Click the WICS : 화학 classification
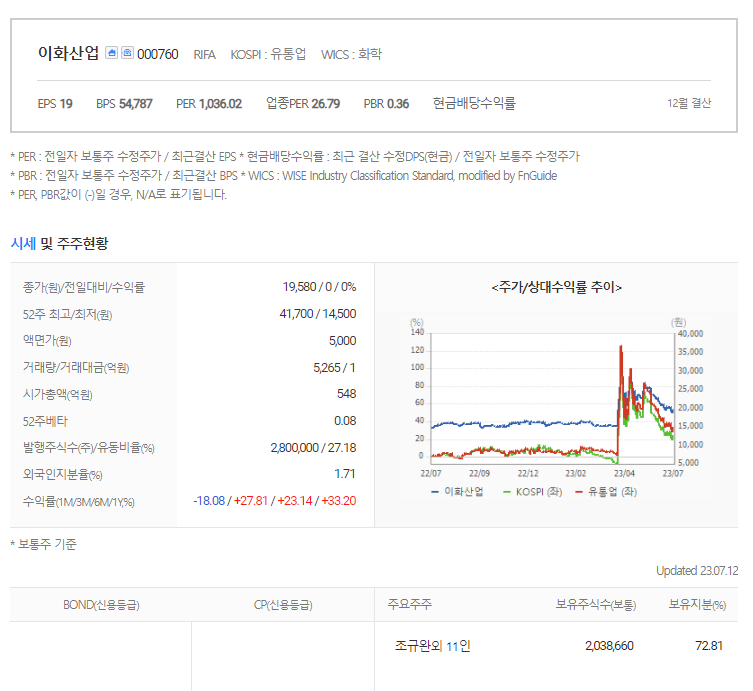This screenshot has width=753, height=691. (x=351, y=54)
